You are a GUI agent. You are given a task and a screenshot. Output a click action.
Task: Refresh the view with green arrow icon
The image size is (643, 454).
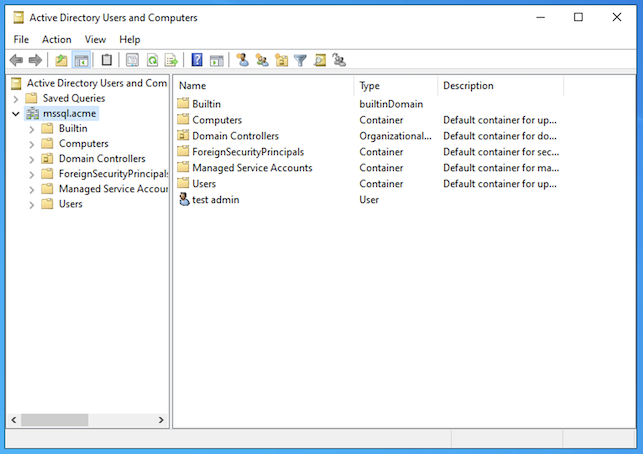(x=152, y=60)
